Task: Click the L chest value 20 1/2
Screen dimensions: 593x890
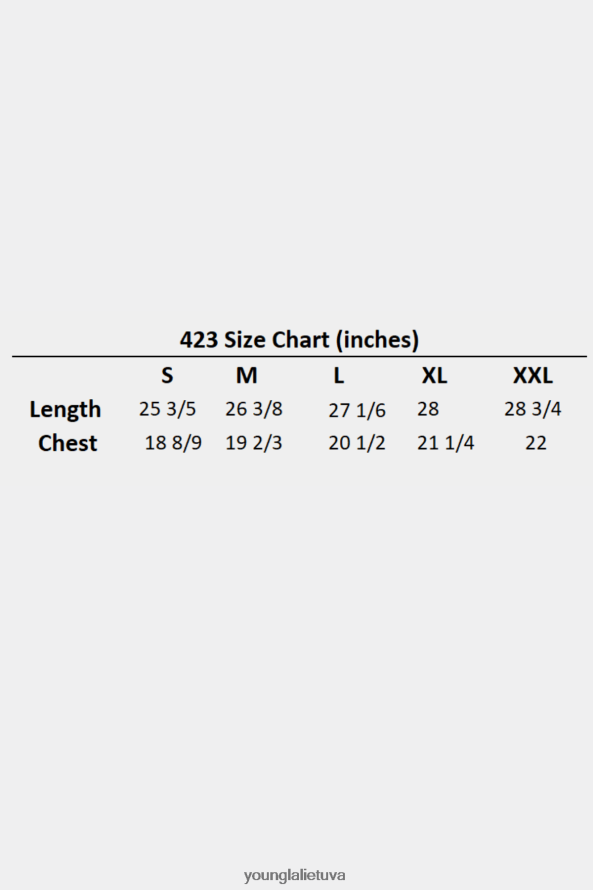Action: [357, 443]
